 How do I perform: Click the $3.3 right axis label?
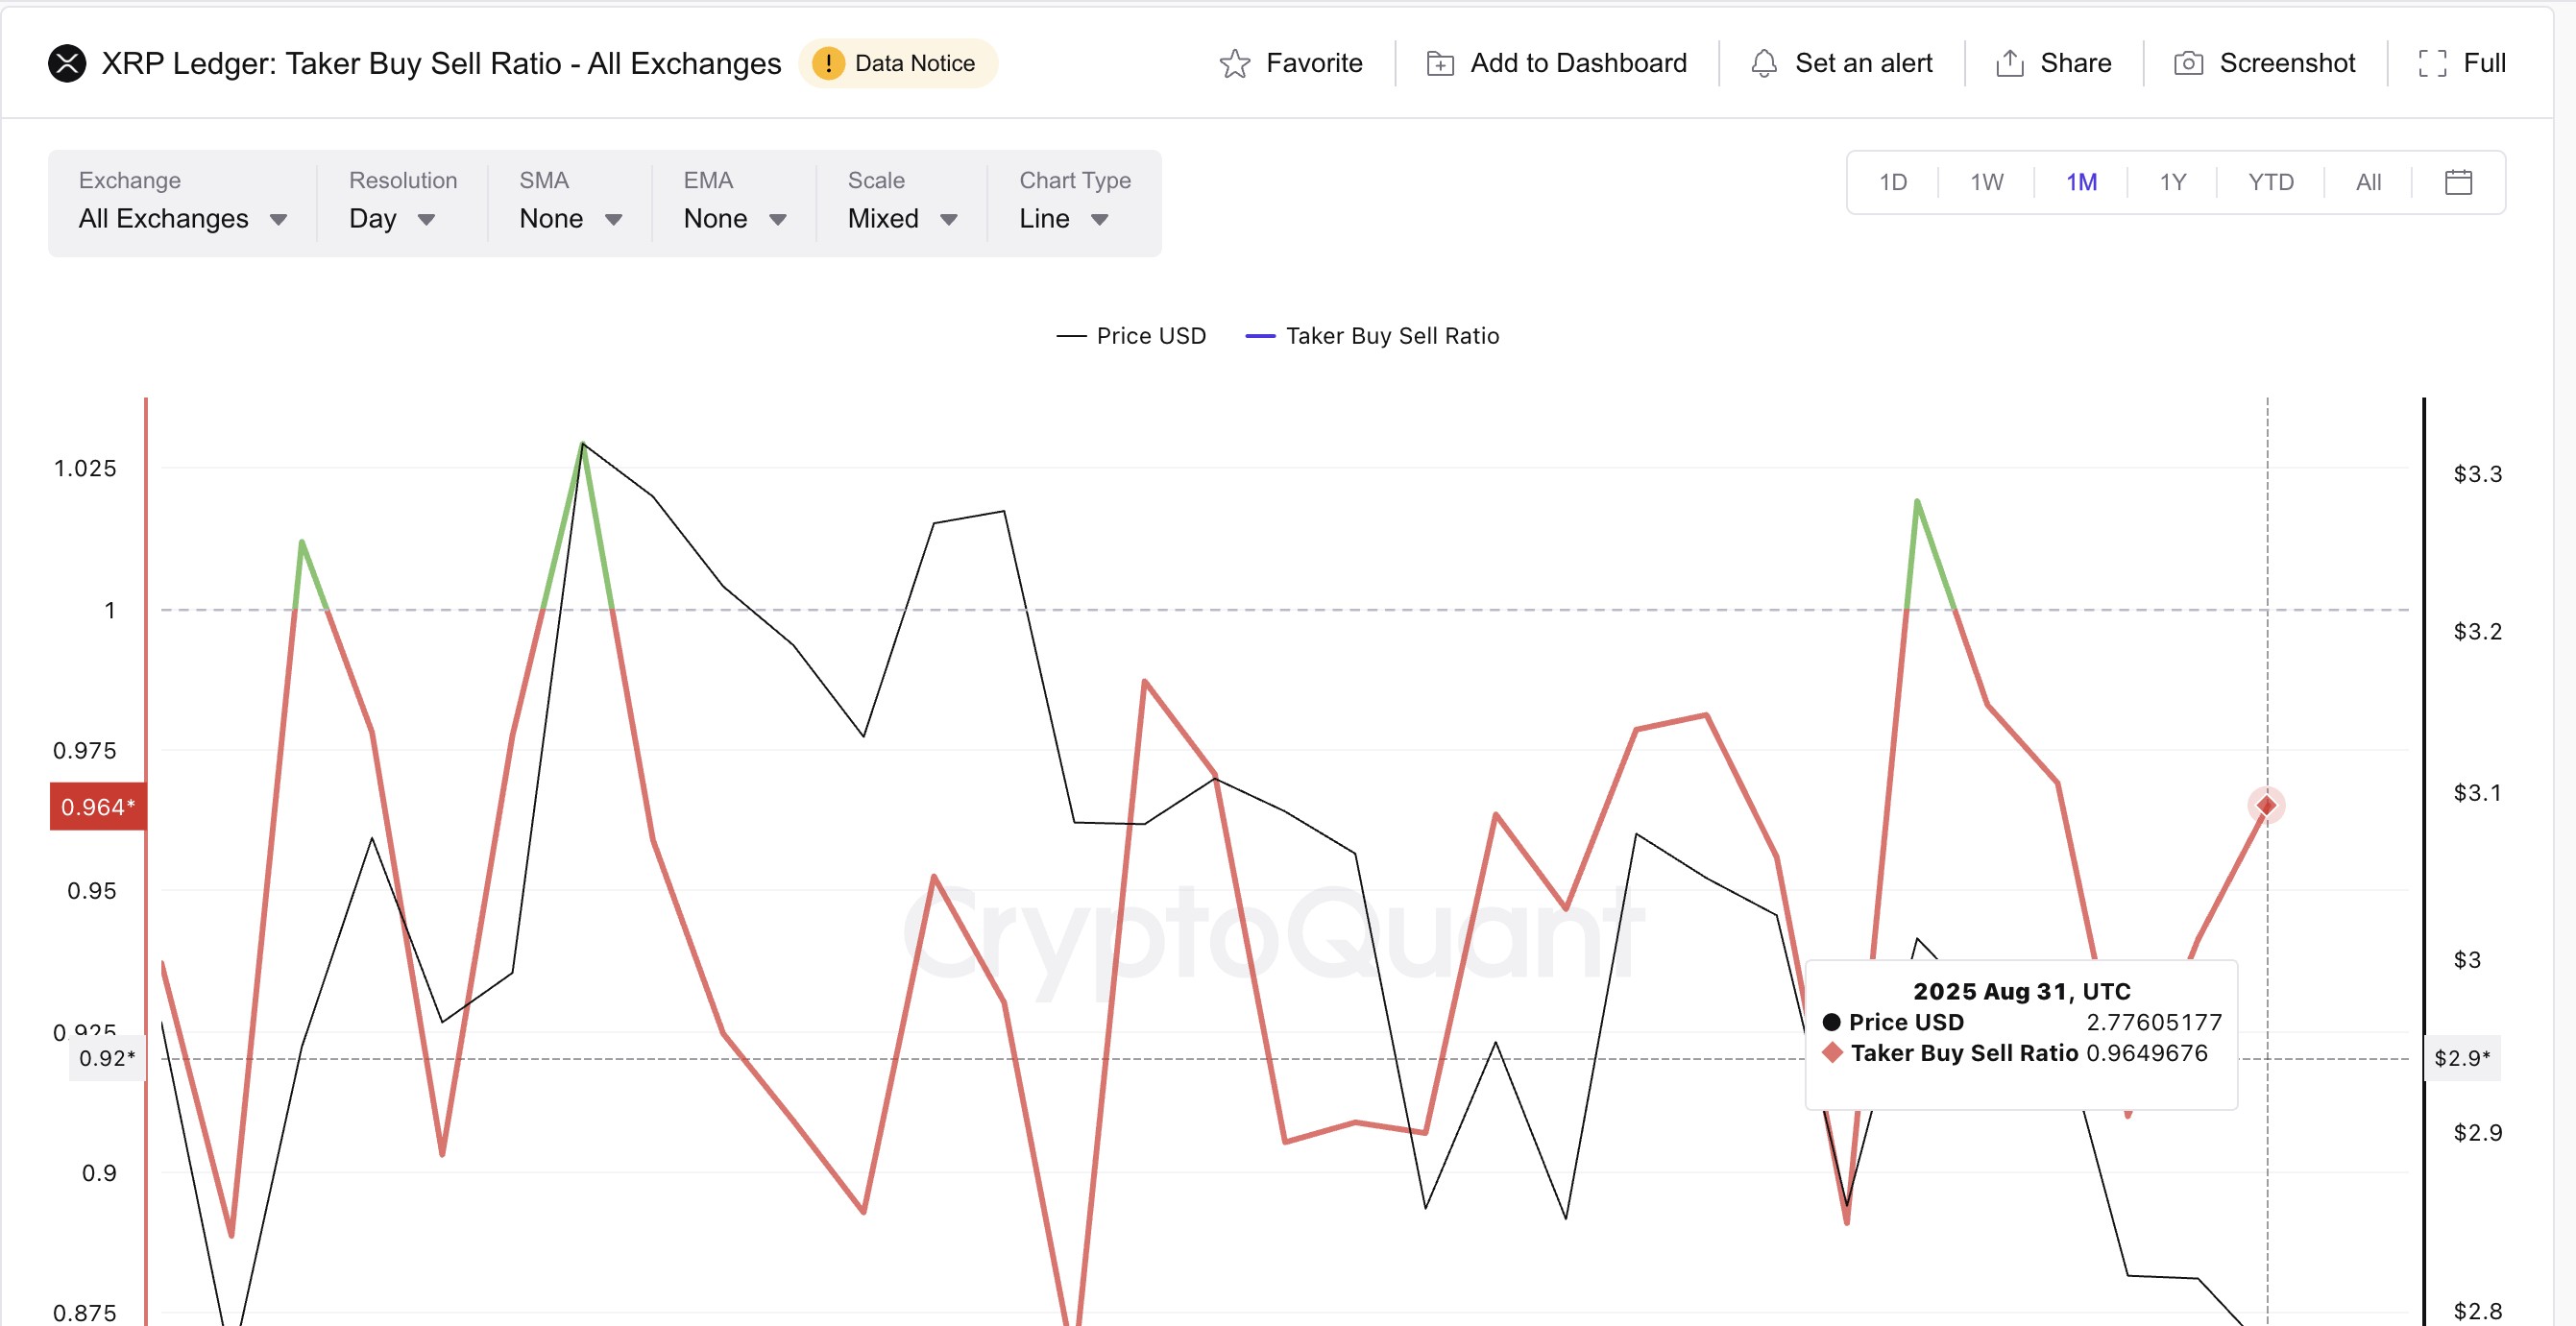[2477, 474]
